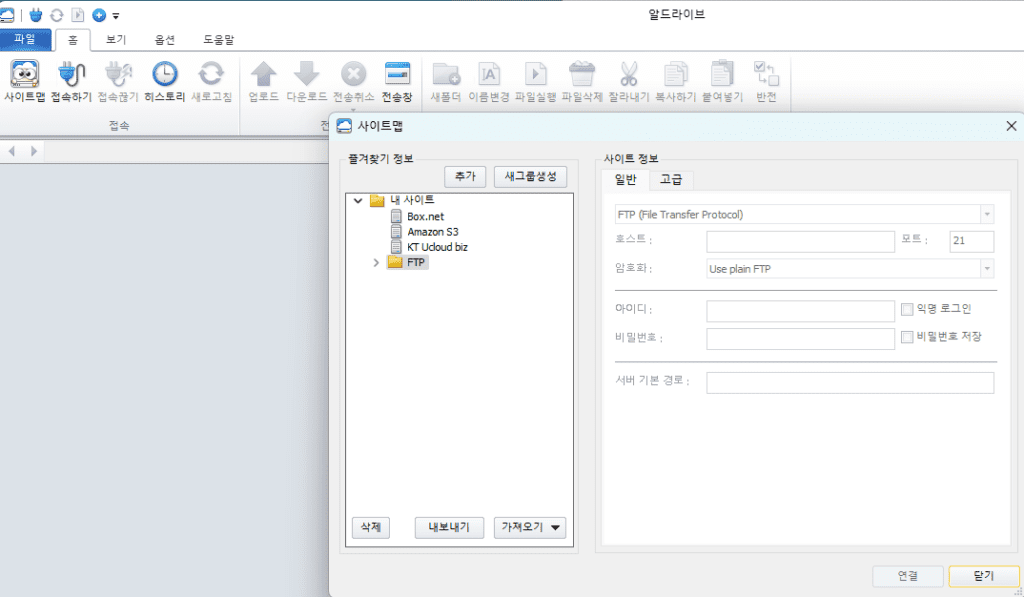
Task: Switch to the 옵션 ribbon tab
Action: point(165,40)
